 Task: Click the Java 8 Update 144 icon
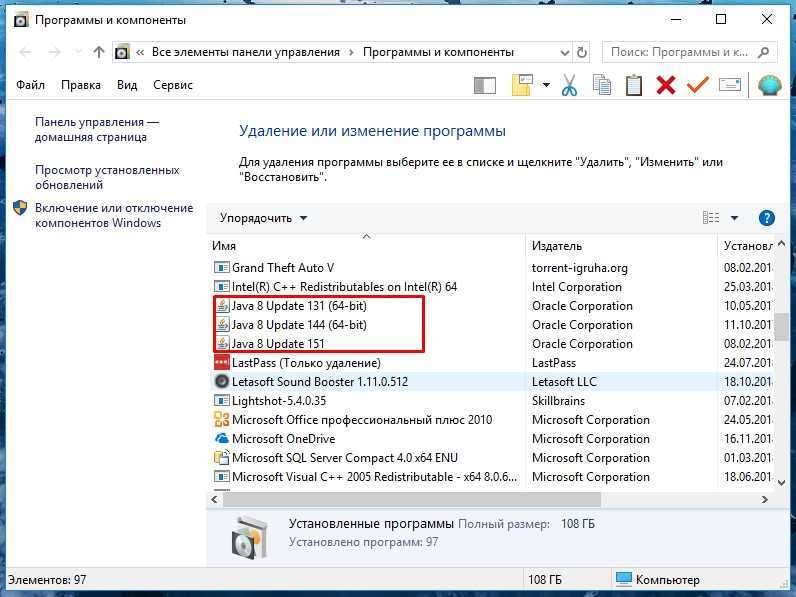pyautogui.click(x=222, y=324)
